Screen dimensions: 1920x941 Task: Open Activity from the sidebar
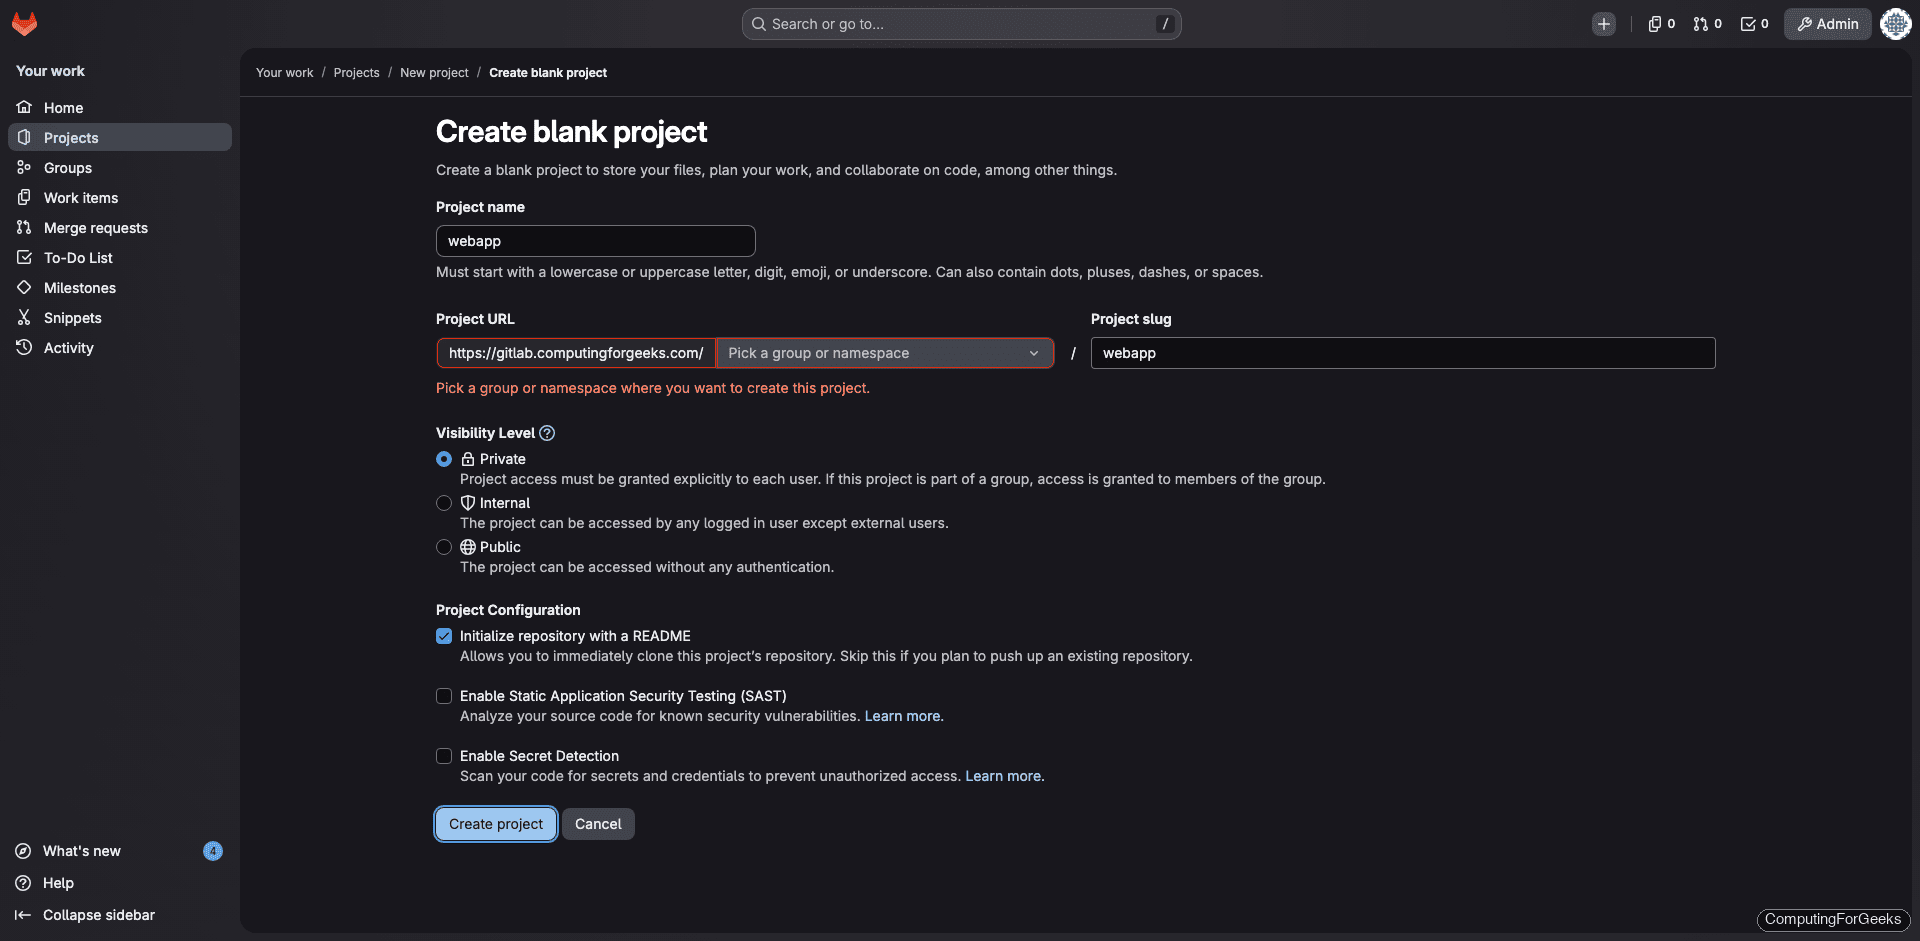(68, 347)
